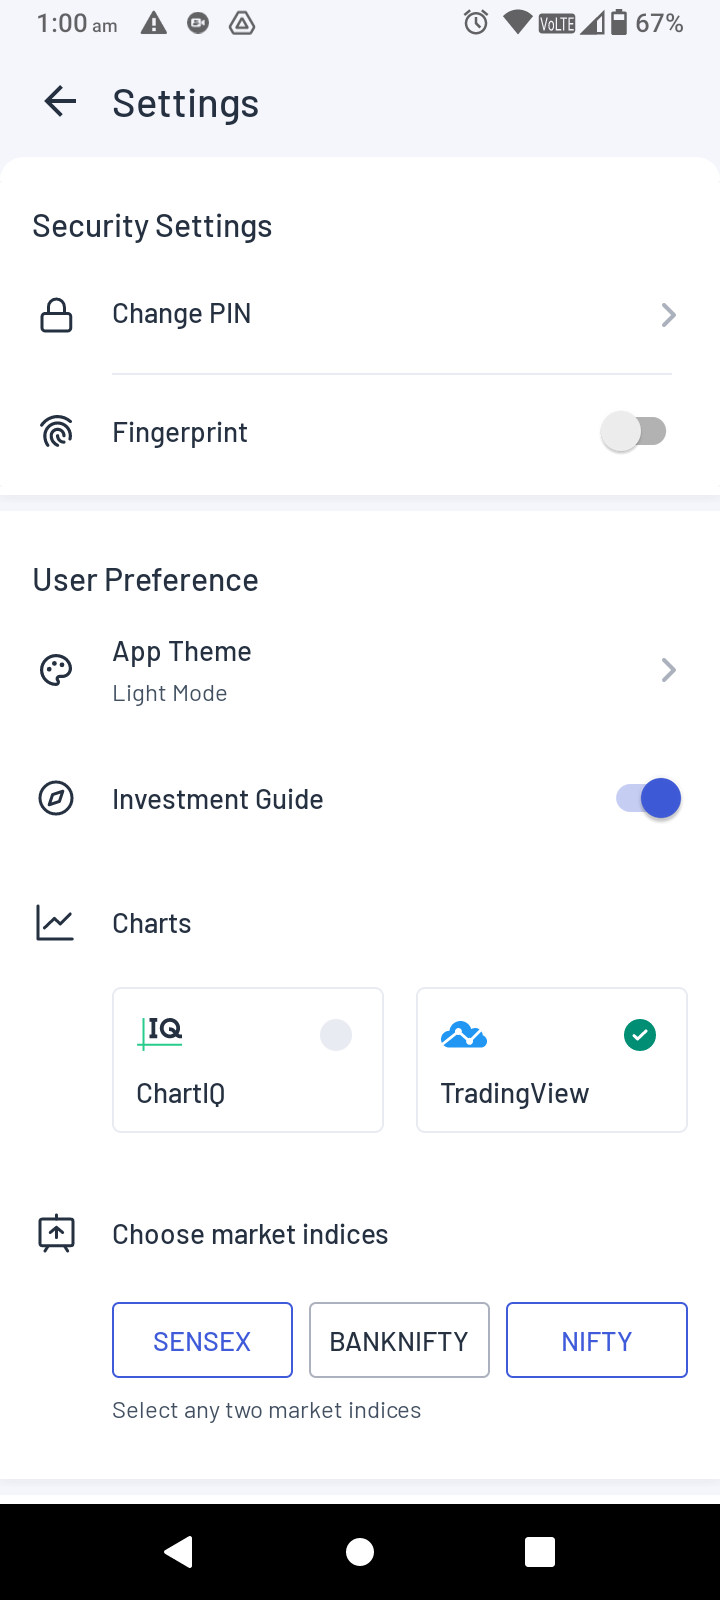
Task: Select the ChartIQ radio option
Action: tap(336, 1035)
